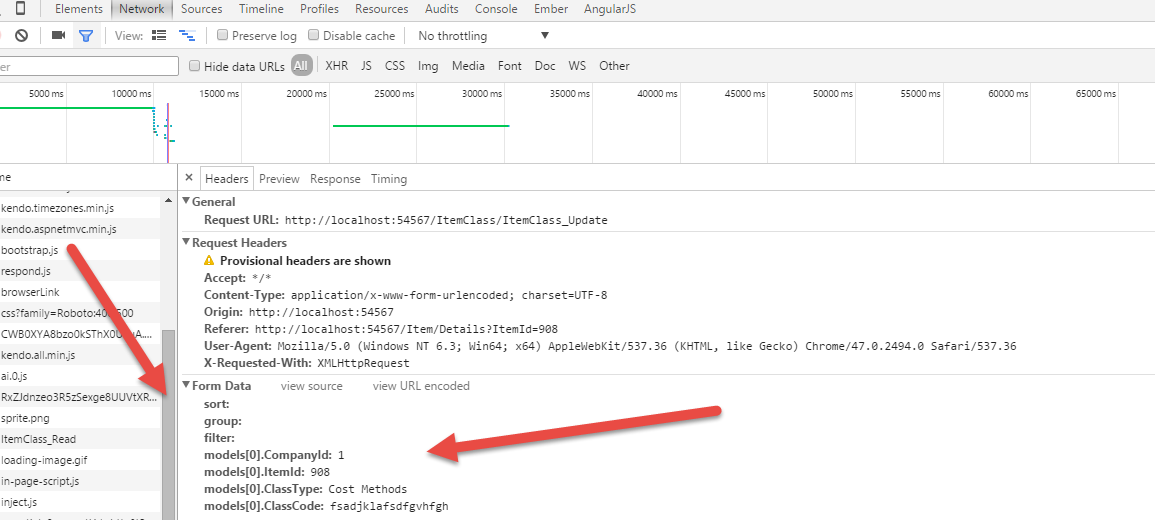Screen dimensions: 1155x520
Task: Switch to large request rows view
Action: click(x=159, y=36)
